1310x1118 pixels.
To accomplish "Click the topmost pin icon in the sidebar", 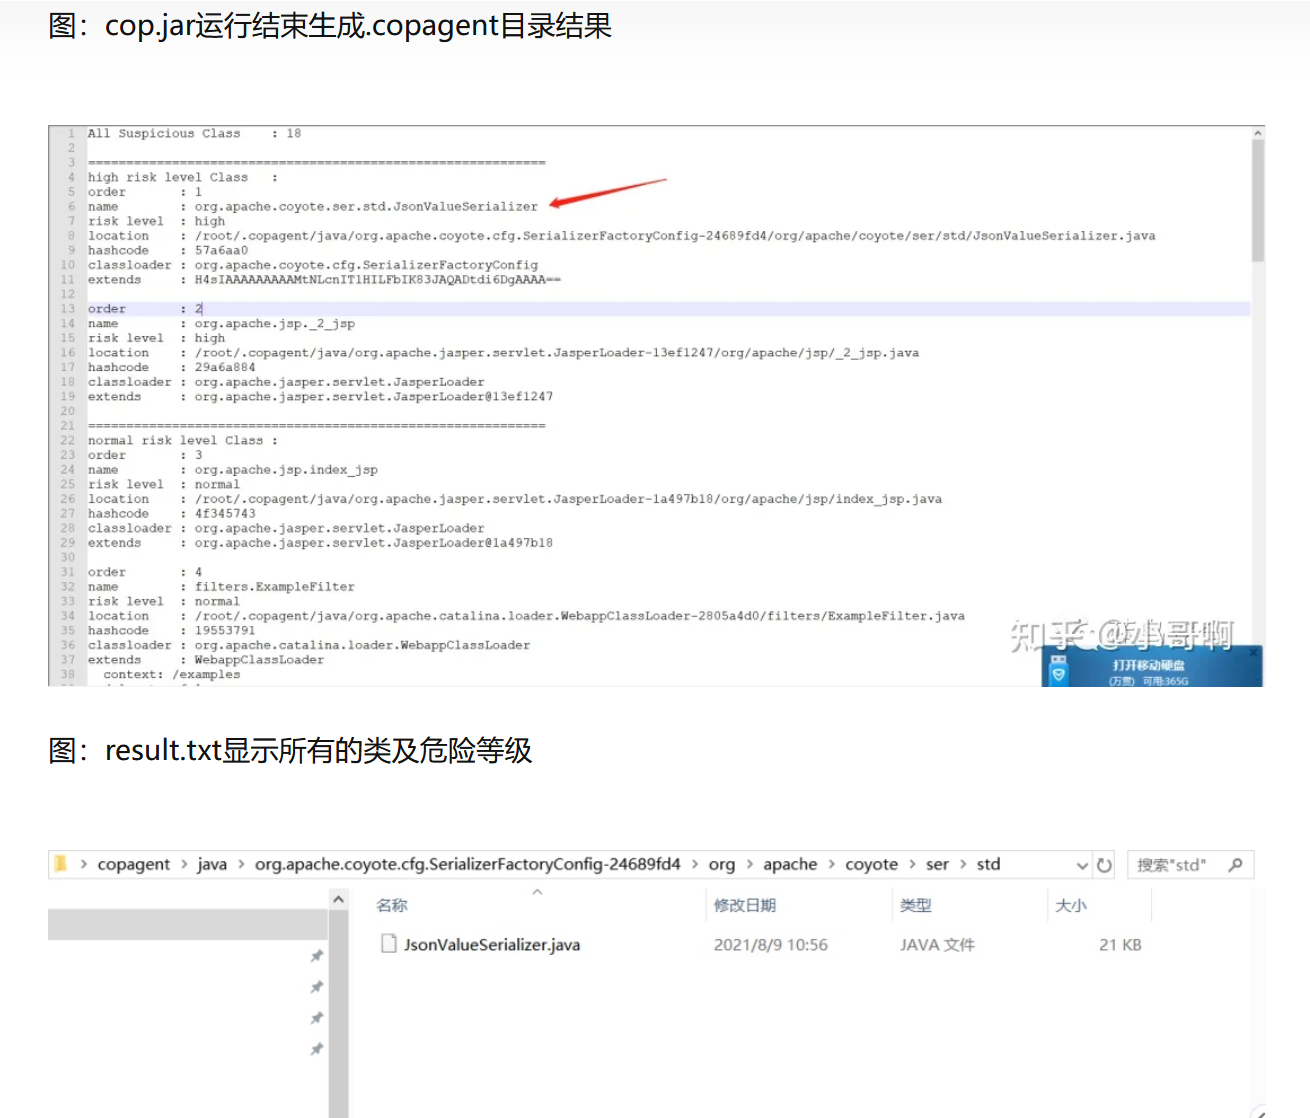I will point(317,956).
